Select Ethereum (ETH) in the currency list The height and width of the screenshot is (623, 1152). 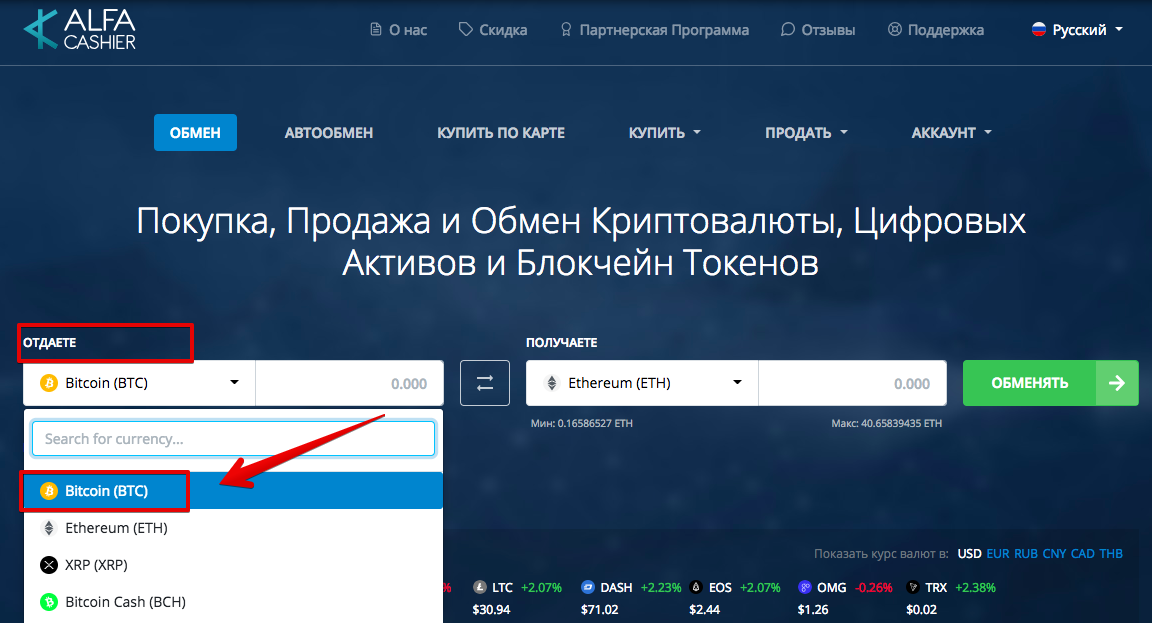[234, 527]
